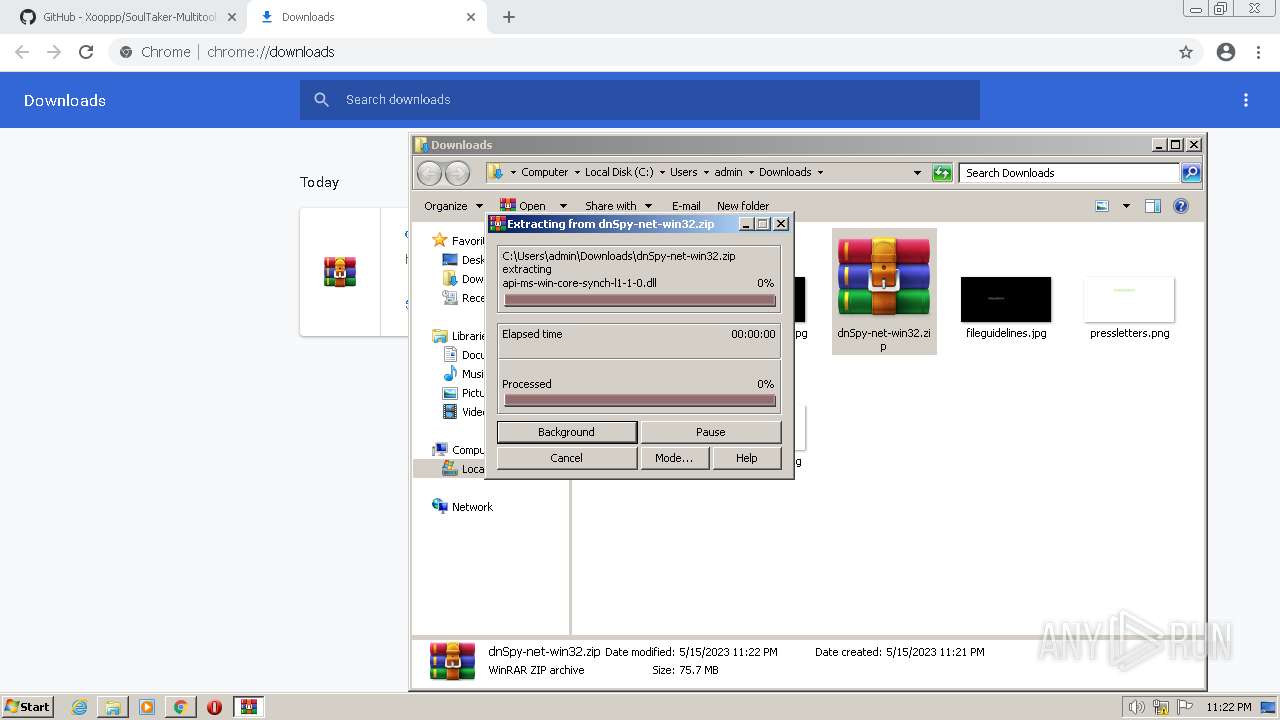Reload the Chrome page

pyautogui.click(x=86, y=52)
